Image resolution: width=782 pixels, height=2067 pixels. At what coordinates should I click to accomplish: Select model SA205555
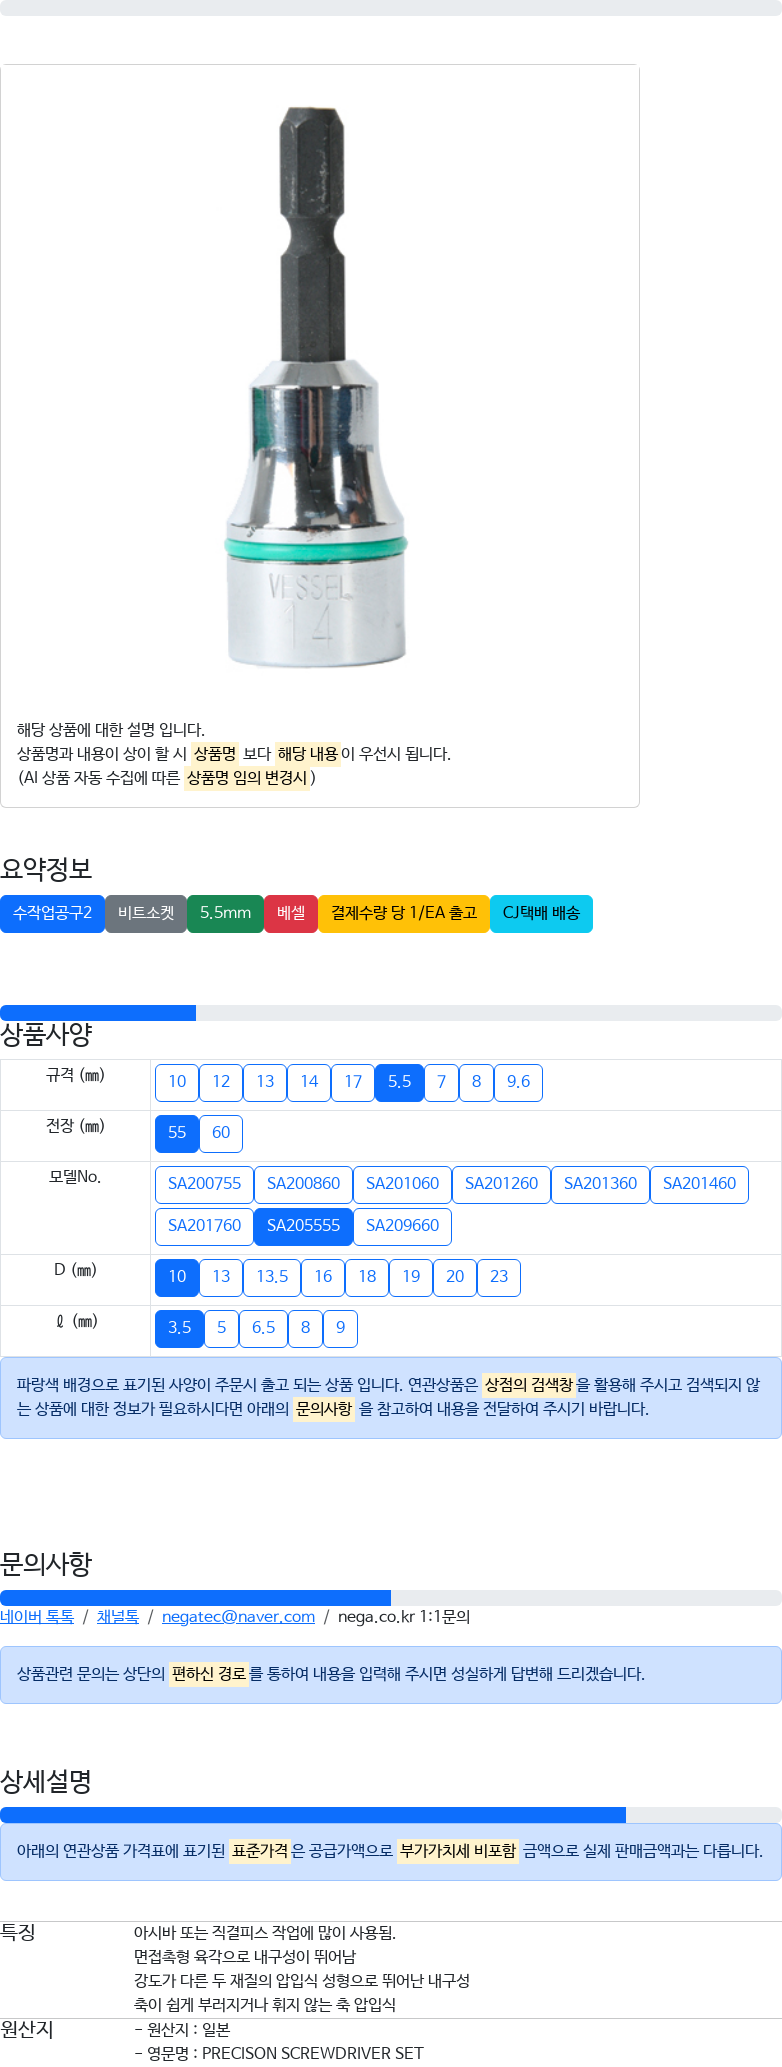pos(303,1226)
